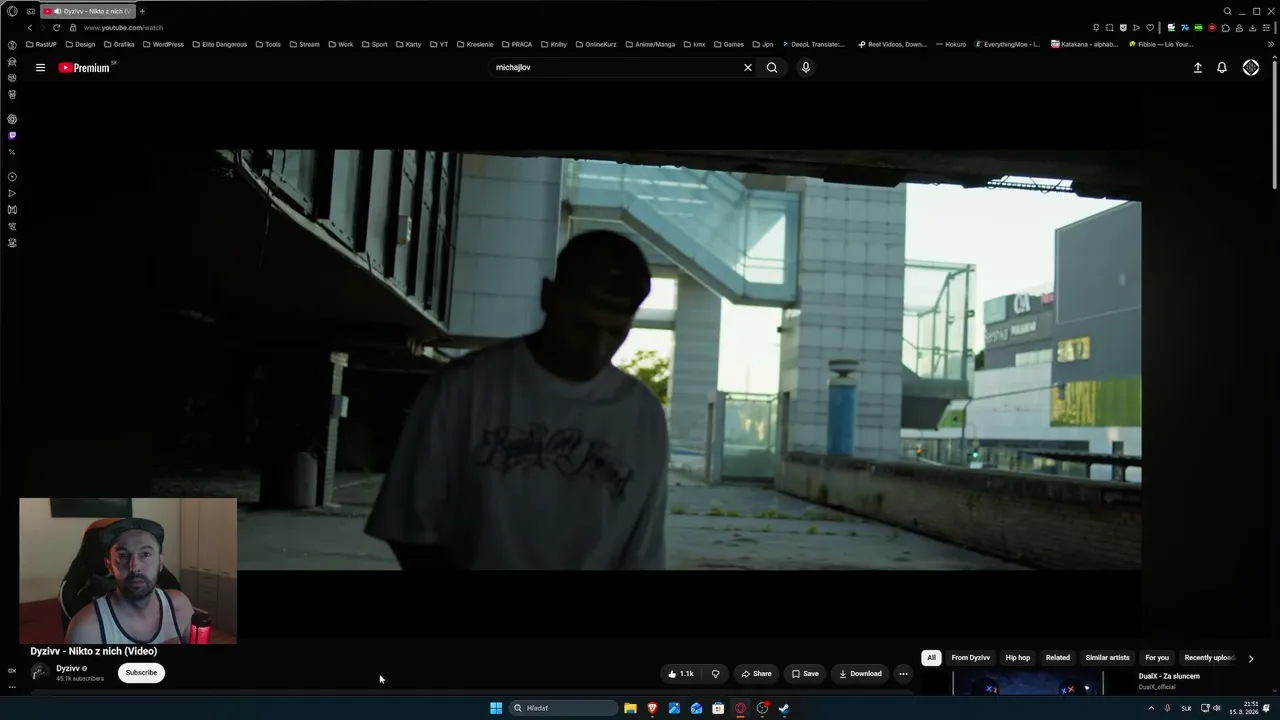Image resolution: width=1280 pixels, height=720 pixels.
Task: Search tabs with the title bar magnifier
Action: click(x=1227, y=11)
